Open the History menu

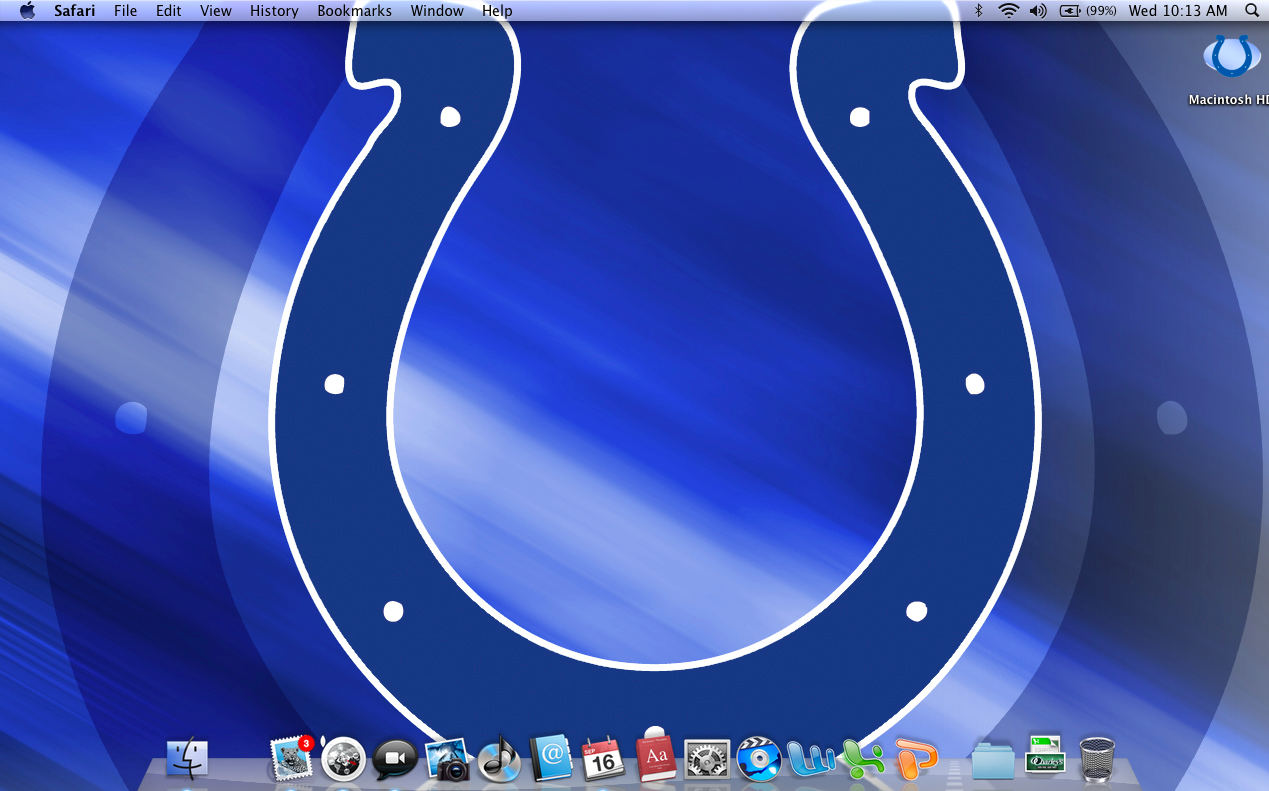[274, 11]
